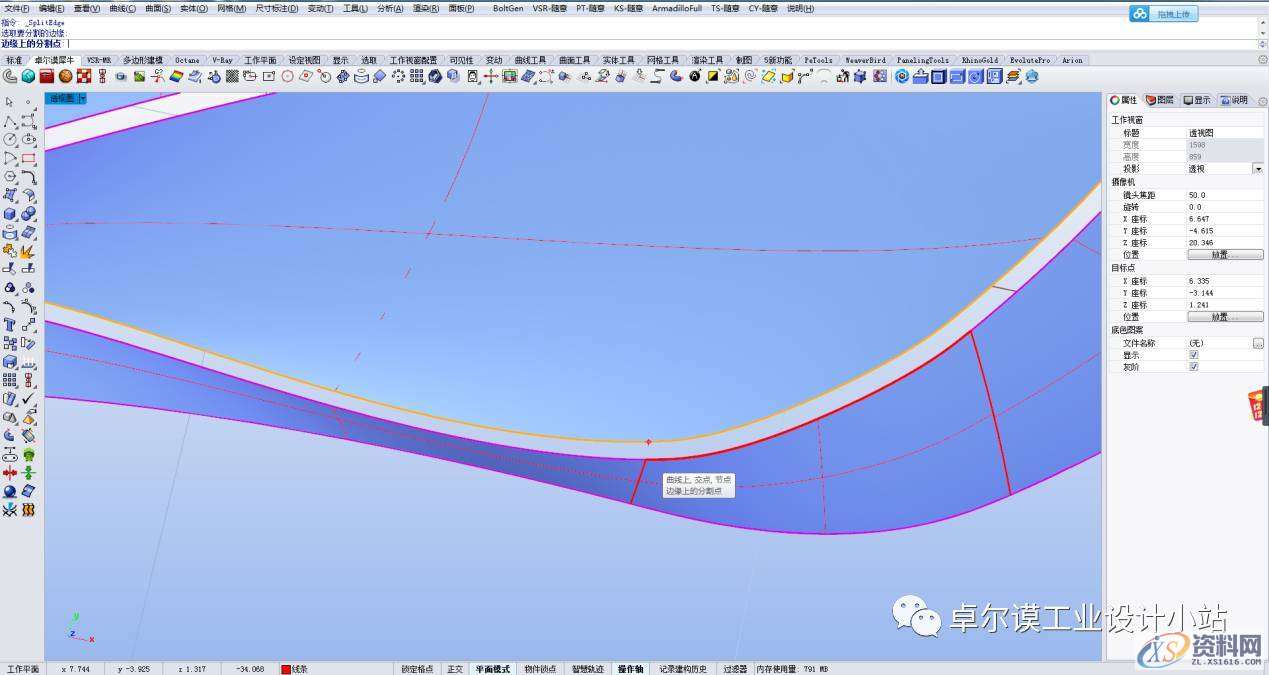1269x675 pixels.
Task: Open the 投影 projection dropdown
Action: pyautogui.click(x=1258, y=169)
